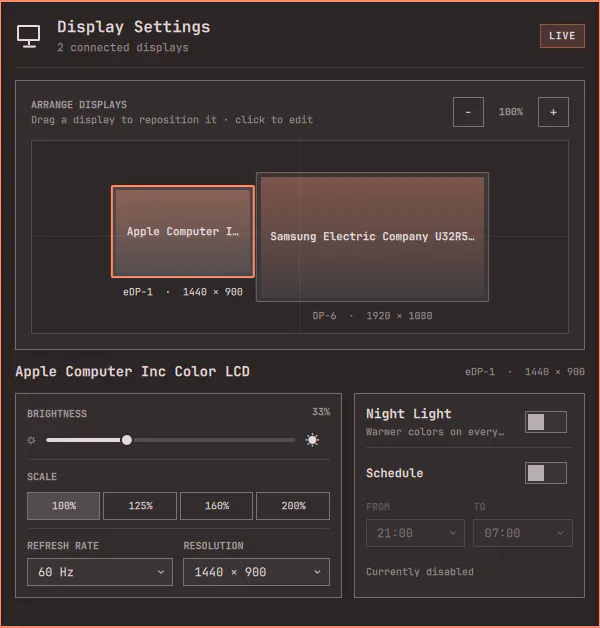Click the monitor icon beside Display Settings

(28, 36)
